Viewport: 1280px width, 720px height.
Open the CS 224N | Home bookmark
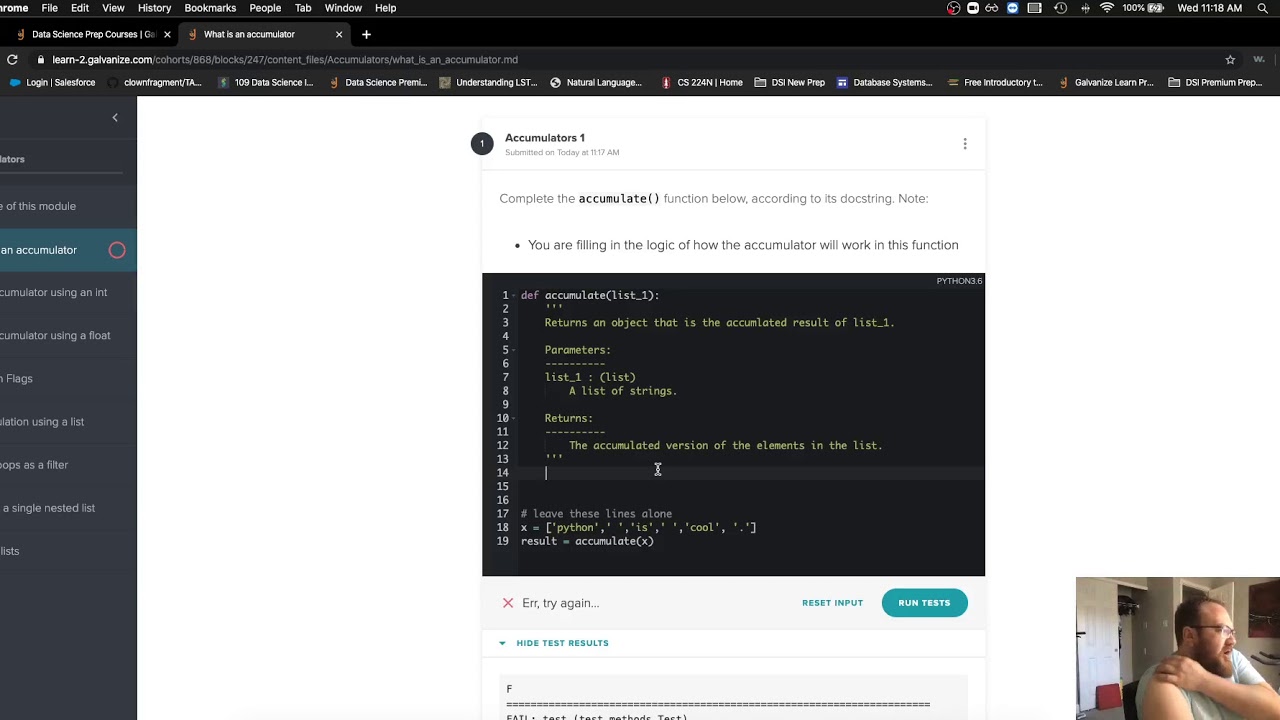701,82
